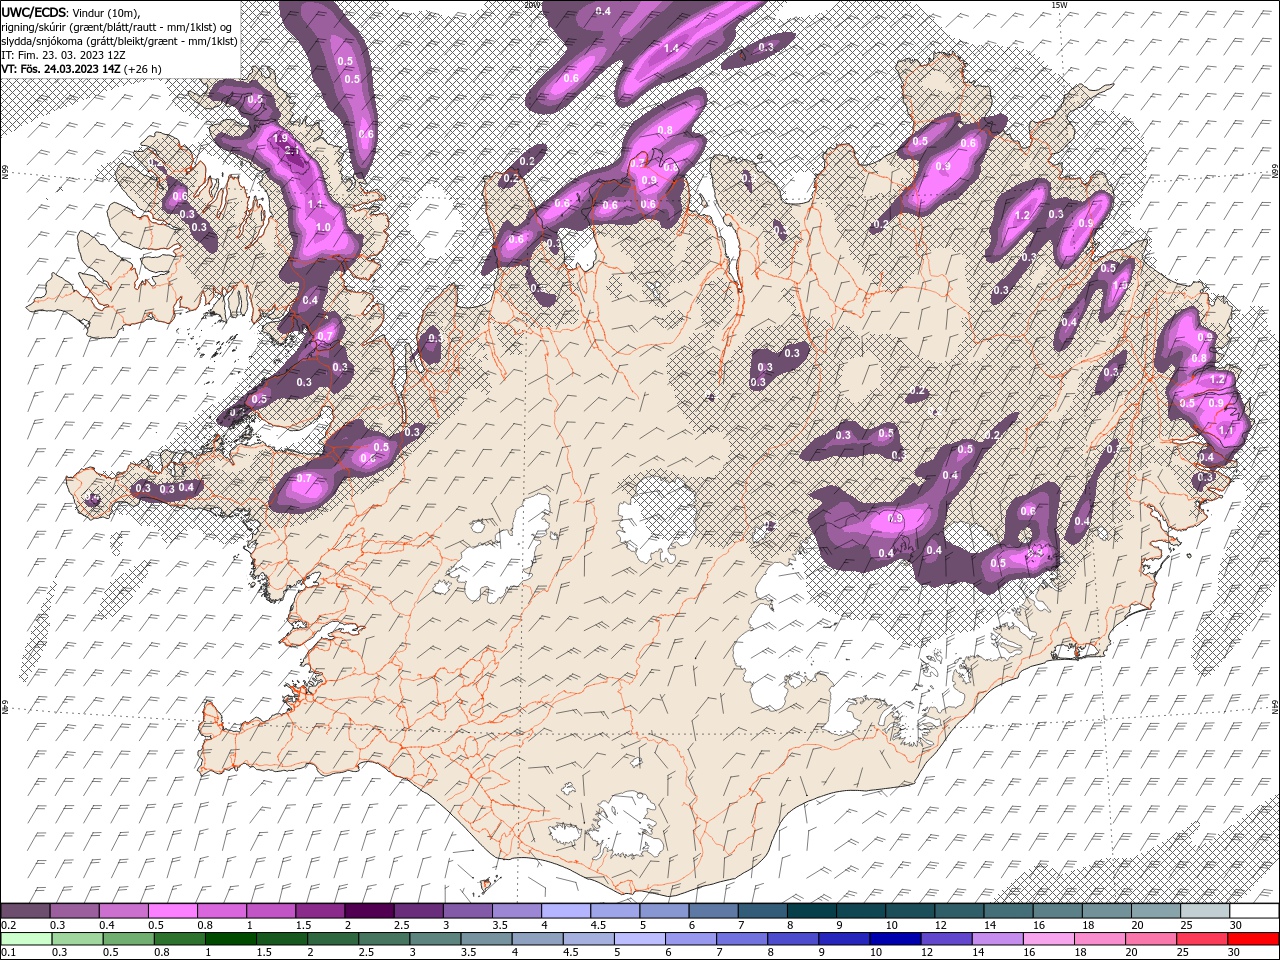Image resolution: width=1280 pixels, height=960 pixels.
Task: Click the bright red 30 rain-scale swatch
Action: [1253, 939]
